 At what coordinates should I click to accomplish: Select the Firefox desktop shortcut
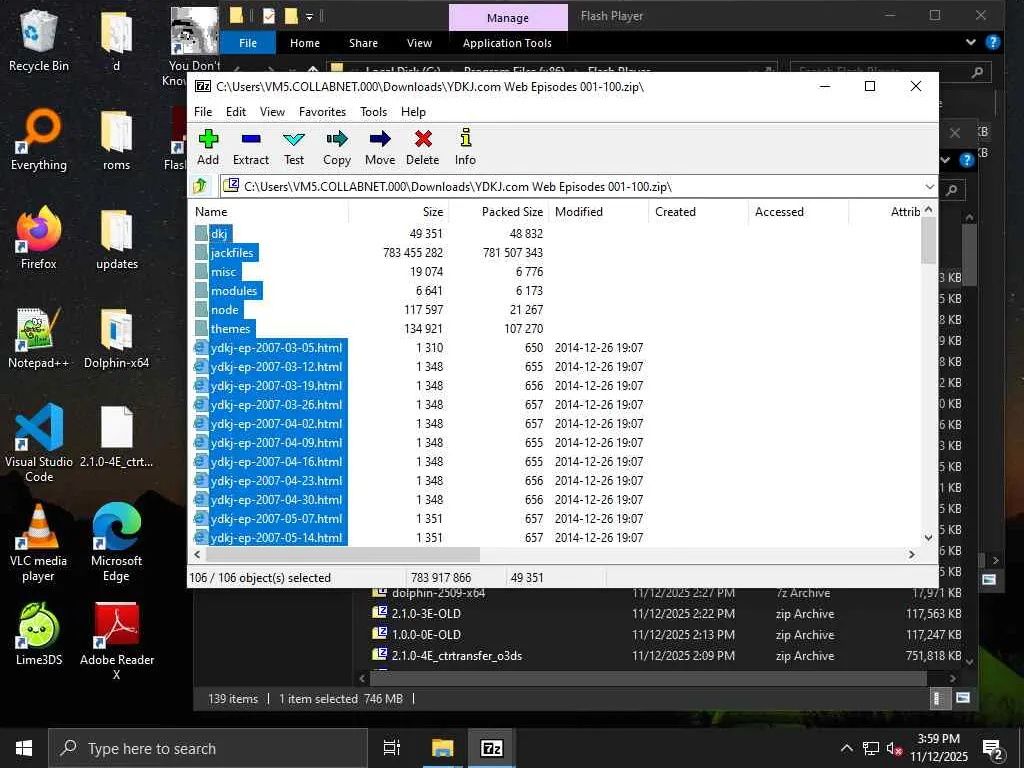tap(39, 239)
